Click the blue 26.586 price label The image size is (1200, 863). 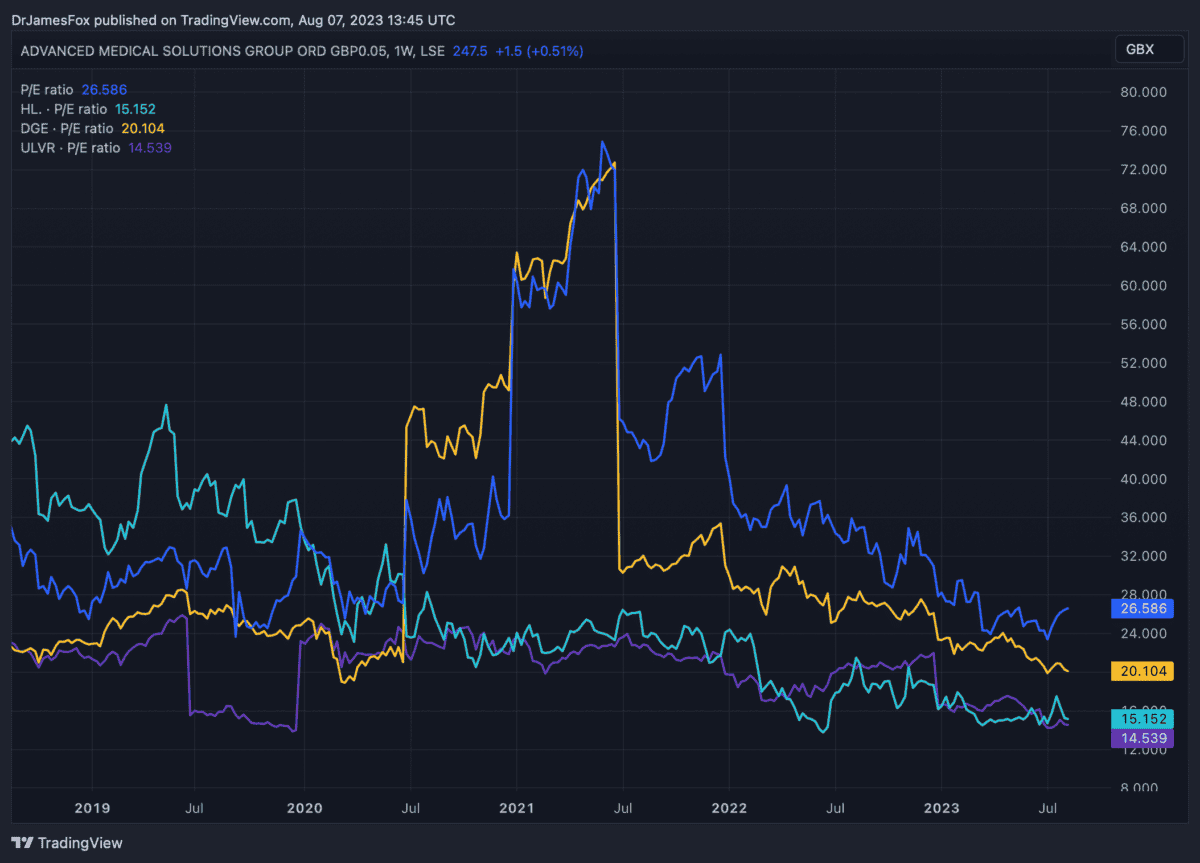[x=1141, y=608]
